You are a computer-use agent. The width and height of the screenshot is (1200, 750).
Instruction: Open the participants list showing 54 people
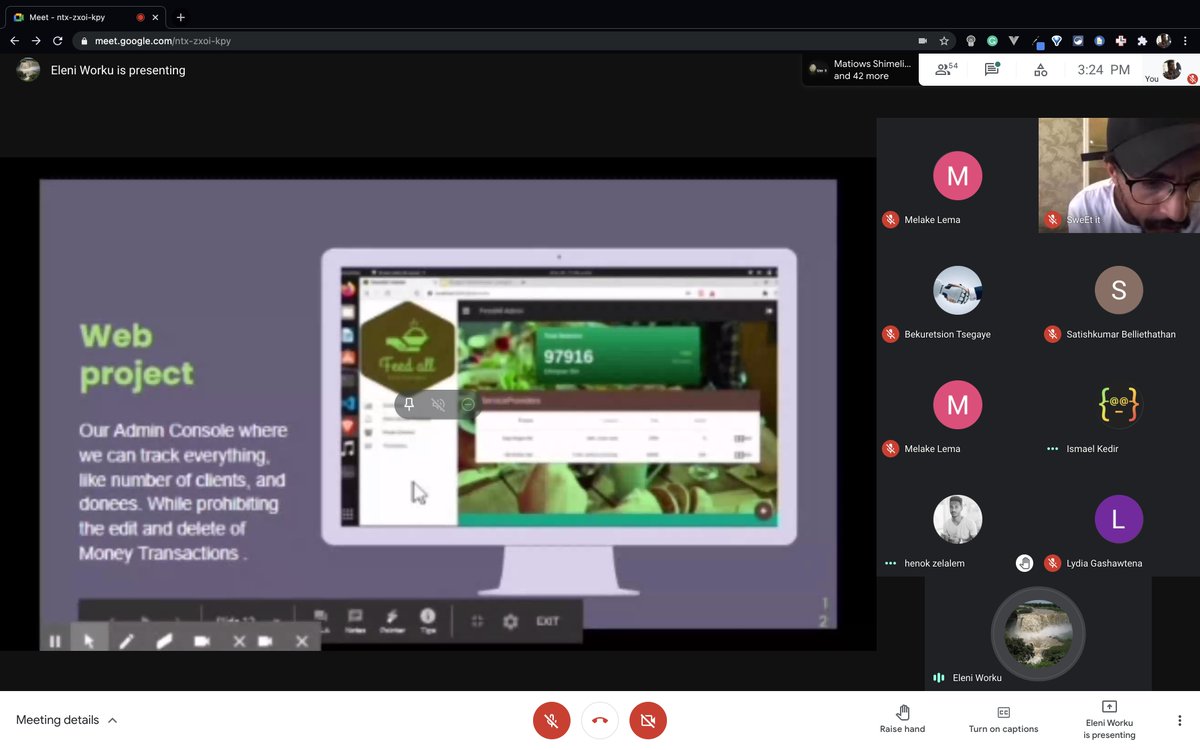tap(945, 70)
